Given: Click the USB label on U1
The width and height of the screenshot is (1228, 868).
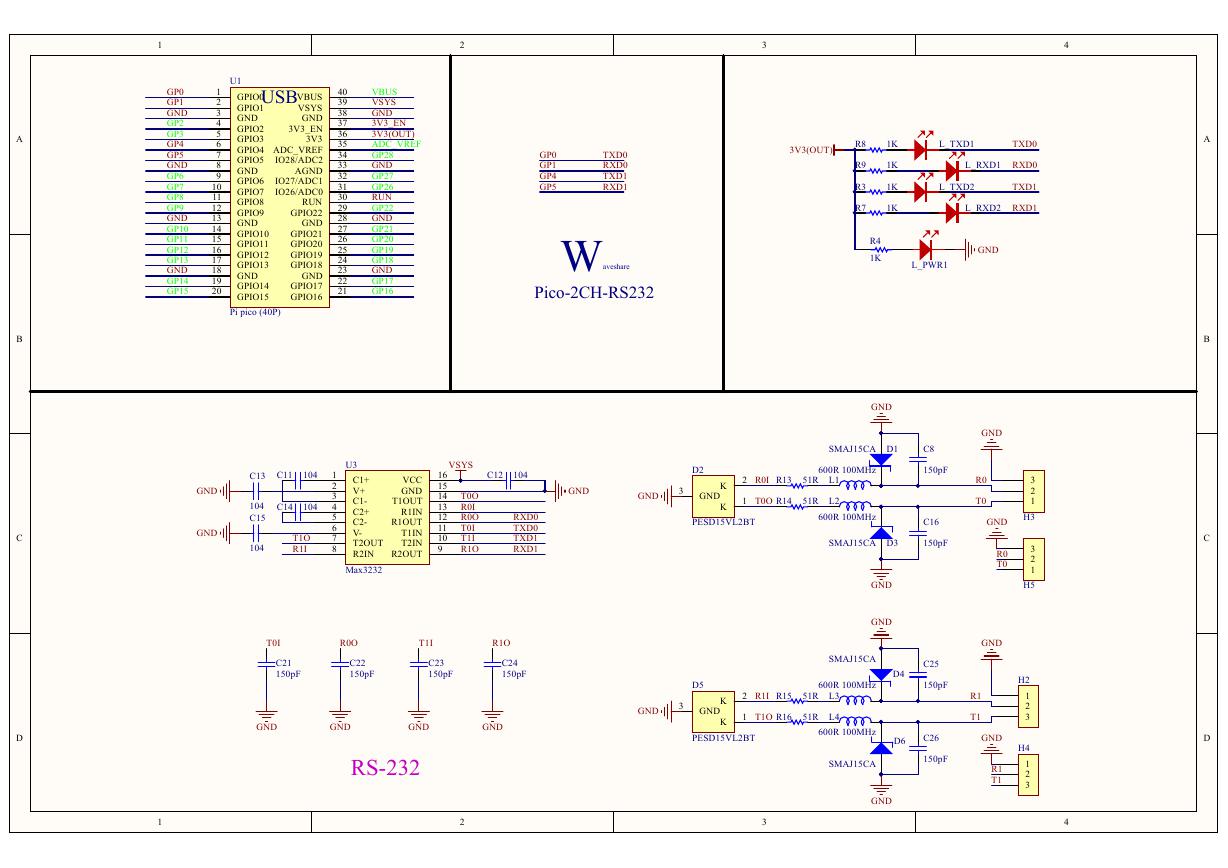Looking at the screenshot, I should (x=278, y=97).
